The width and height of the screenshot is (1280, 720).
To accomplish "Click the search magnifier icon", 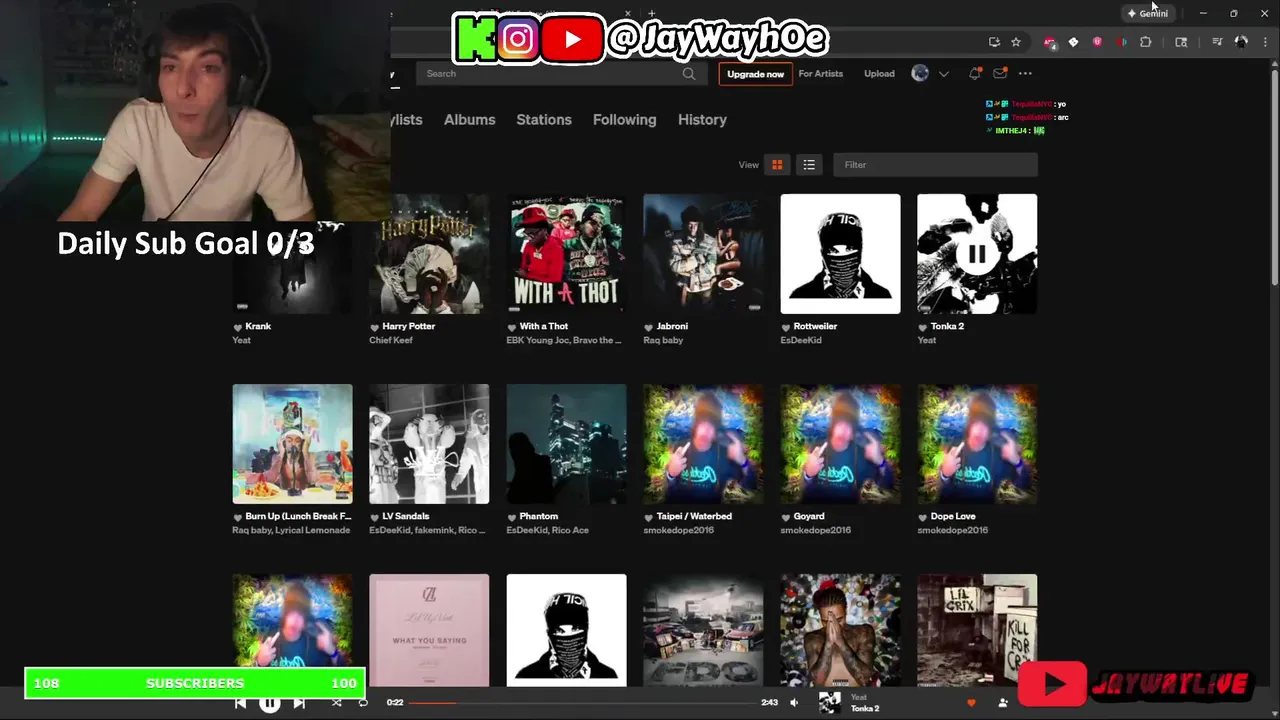I will [689, 74].
